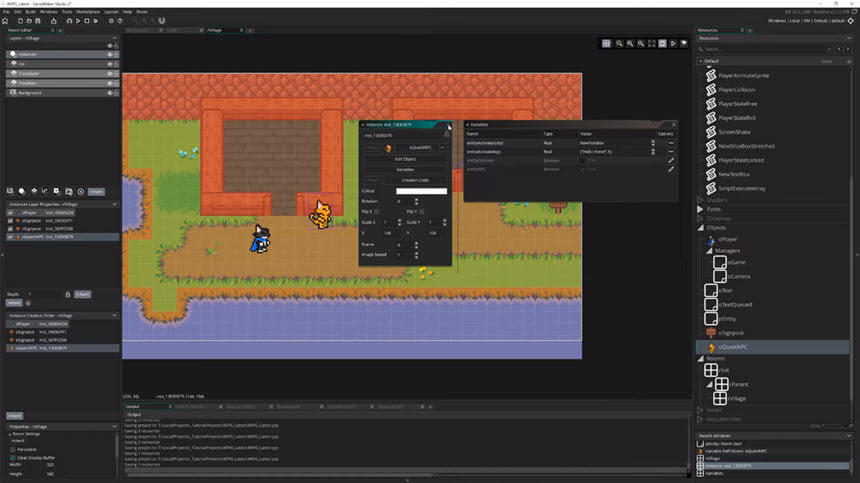This screenshot has width=860, height=483.
Task: Fit room to window icon
Action: coord(652,43)
